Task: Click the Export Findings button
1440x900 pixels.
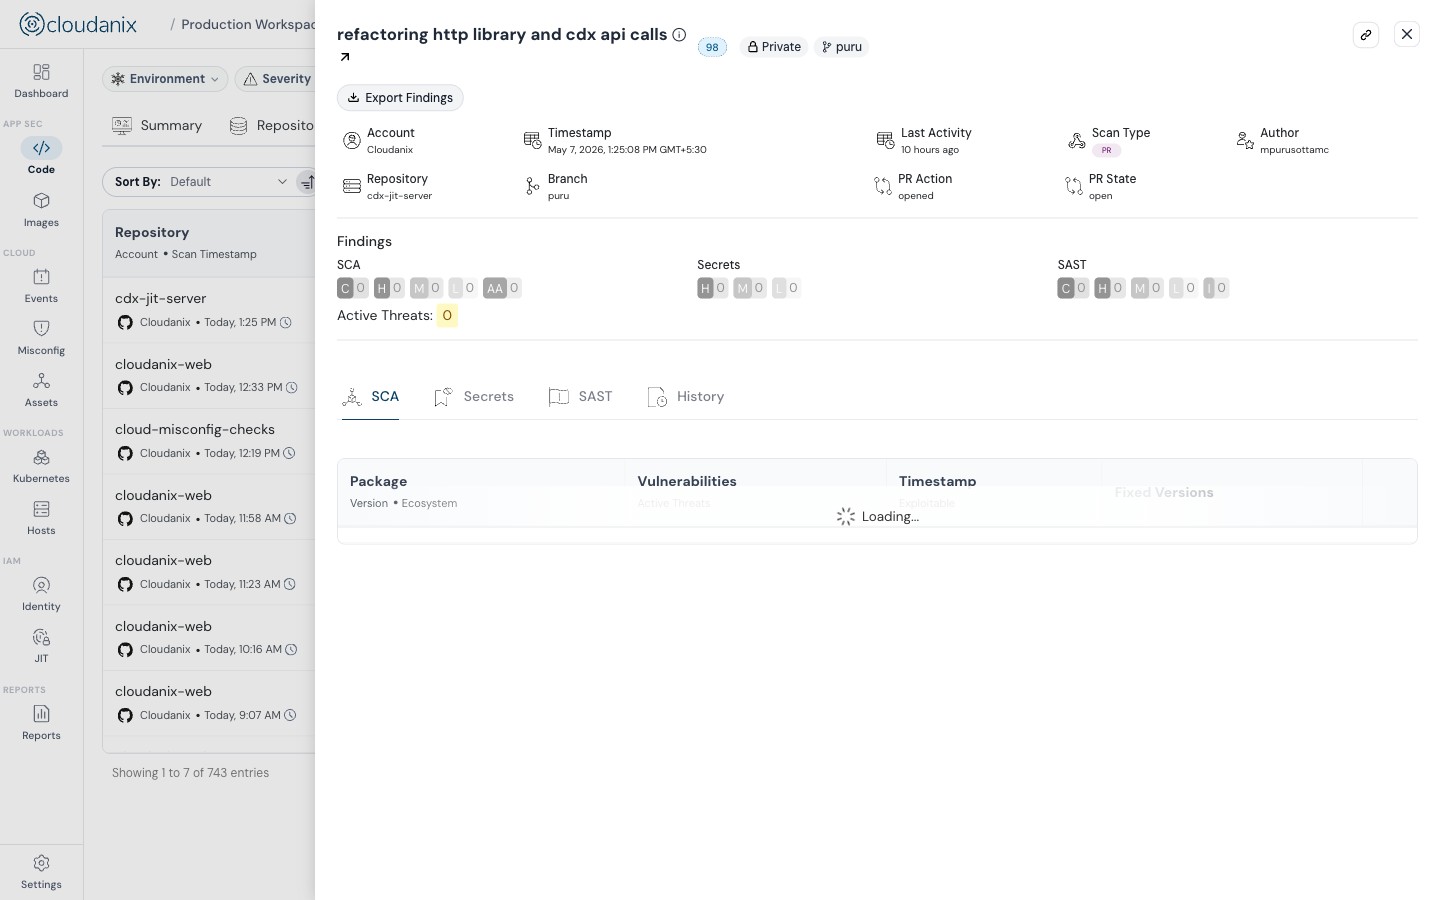Action: (400, 98)
